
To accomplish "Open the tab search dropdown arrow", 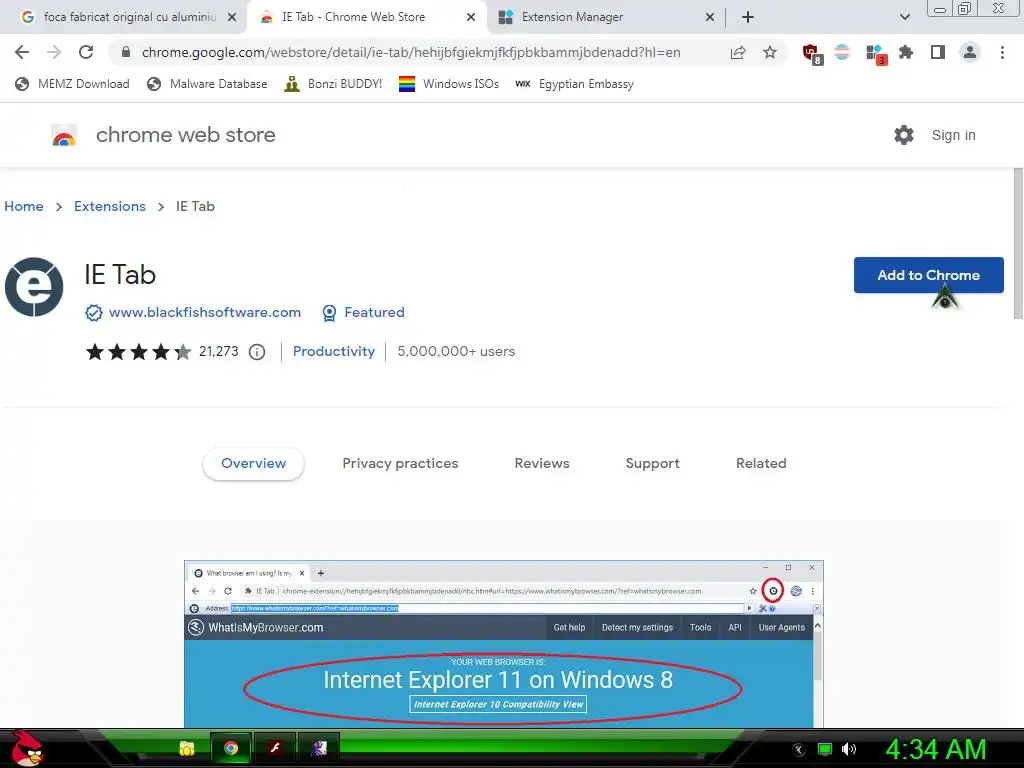I will pyautogui.click(x=904, y=17).
